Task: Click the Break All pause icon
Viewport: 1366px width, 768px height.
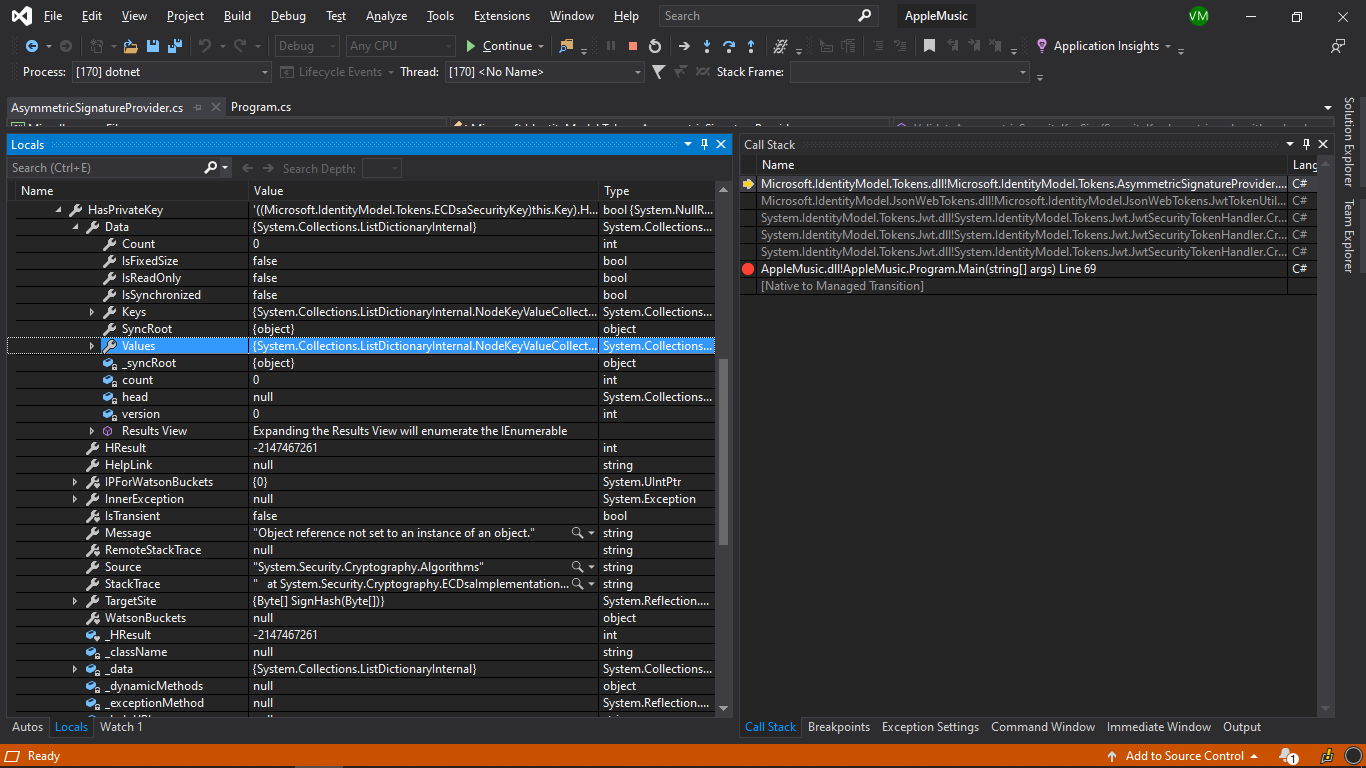Action: point(612,46)
